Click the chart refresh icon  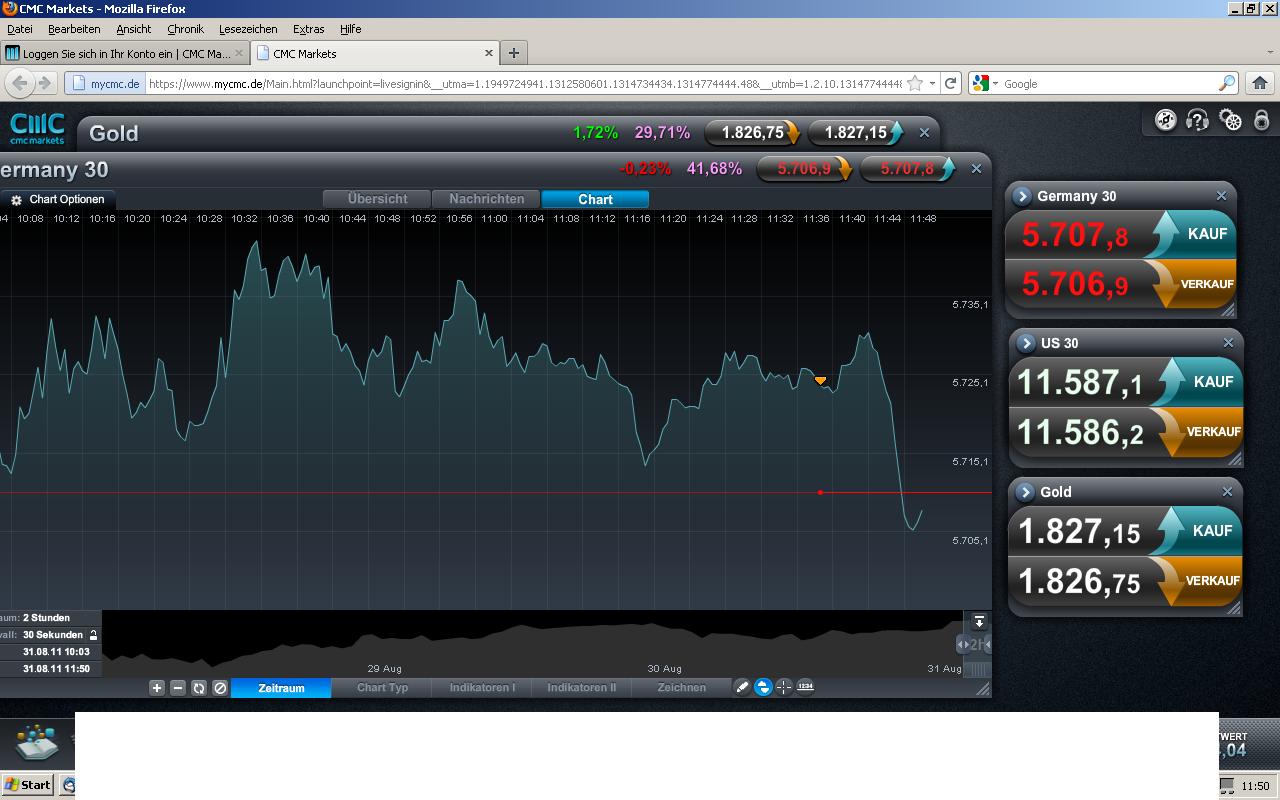199,687
